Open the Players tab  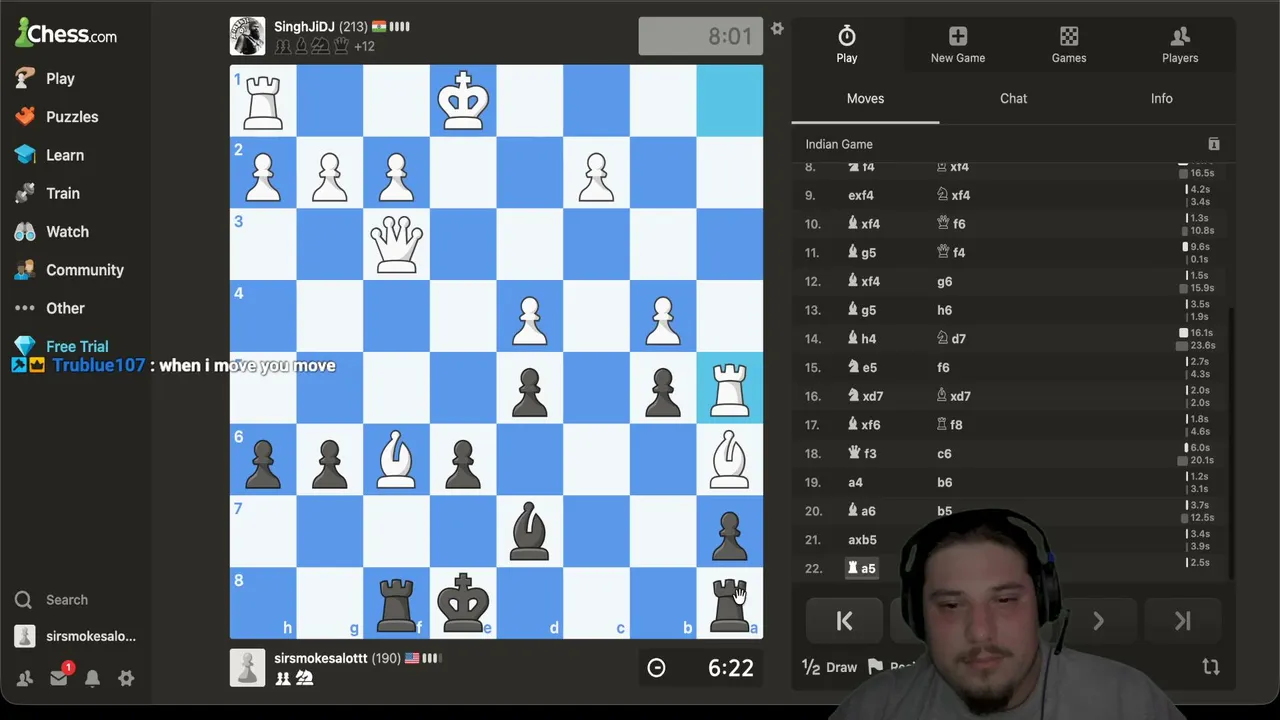click(1180, 45)
